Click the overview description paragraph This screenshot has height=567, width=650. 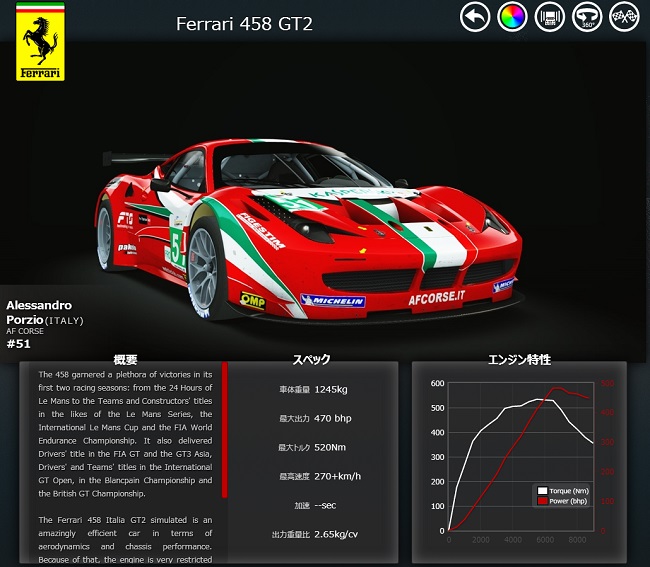tap(125, 434)
